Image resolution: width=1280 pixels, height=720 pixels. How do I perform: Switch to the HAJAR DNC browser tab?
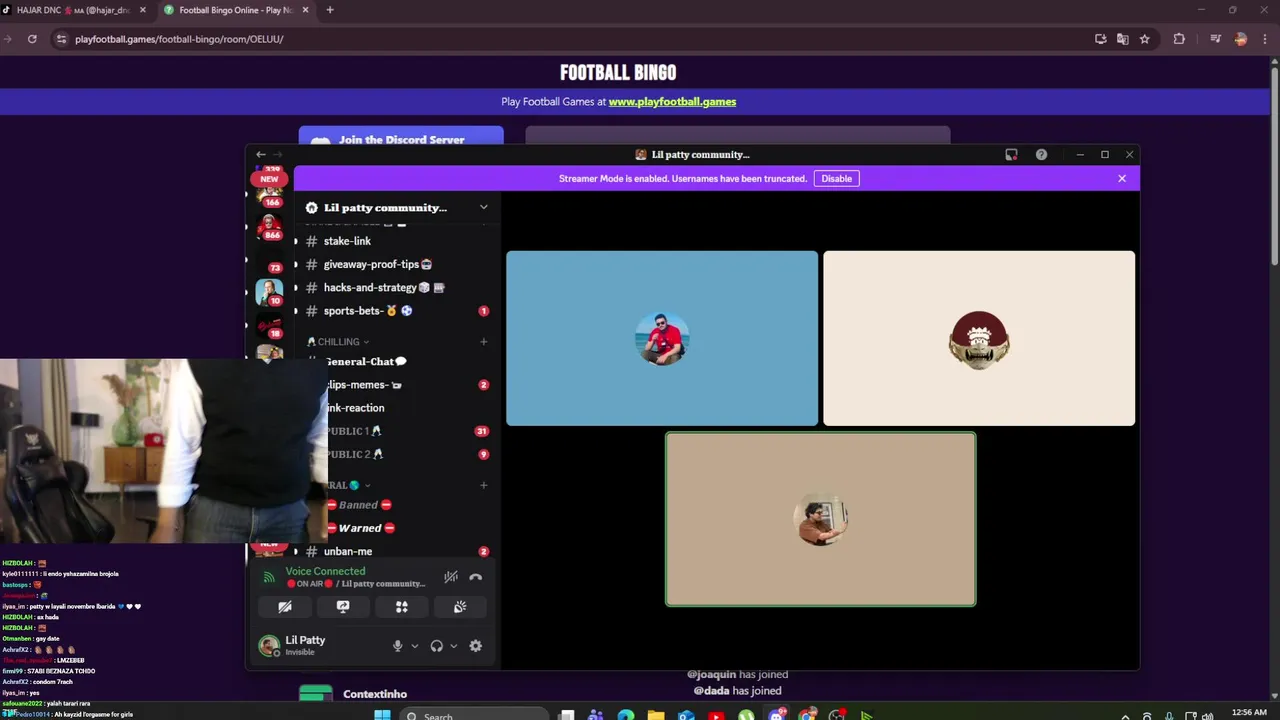pyautogui.click(x=72, y=10)
